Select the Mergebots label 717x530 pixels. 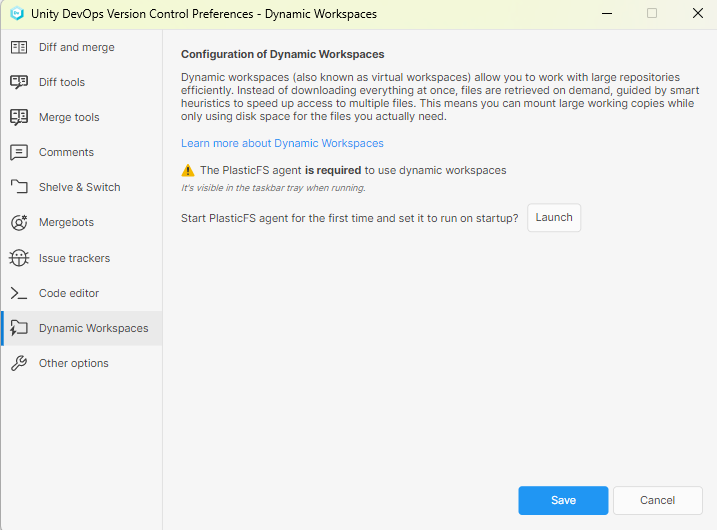coord(66,222)
